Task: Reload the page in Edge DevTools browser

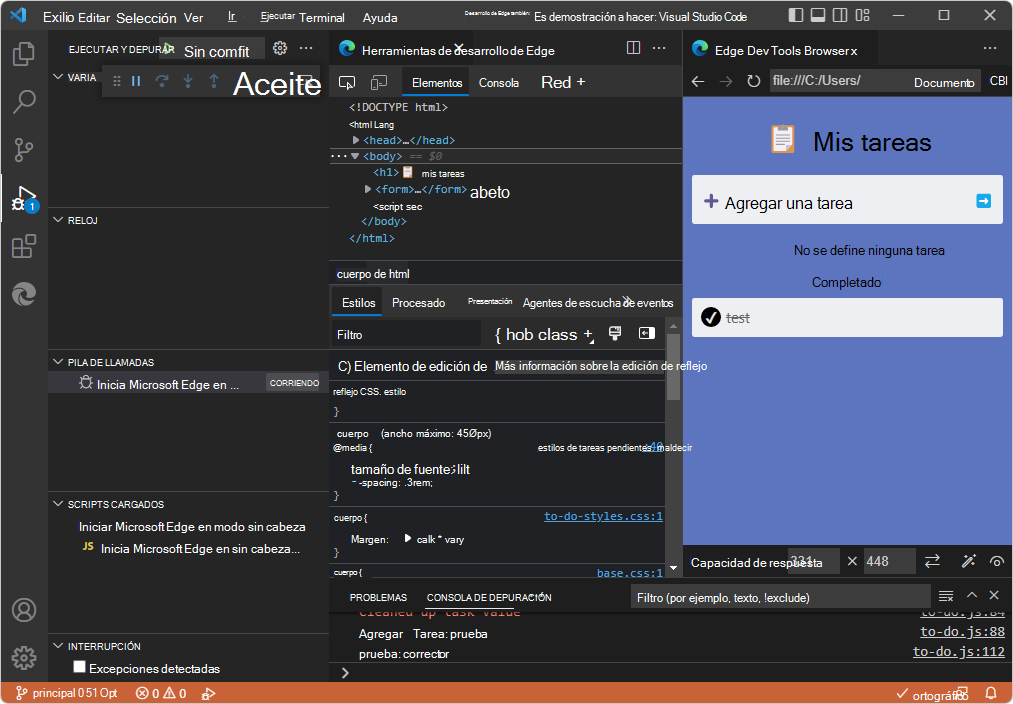Action: (x=753, y=81)
